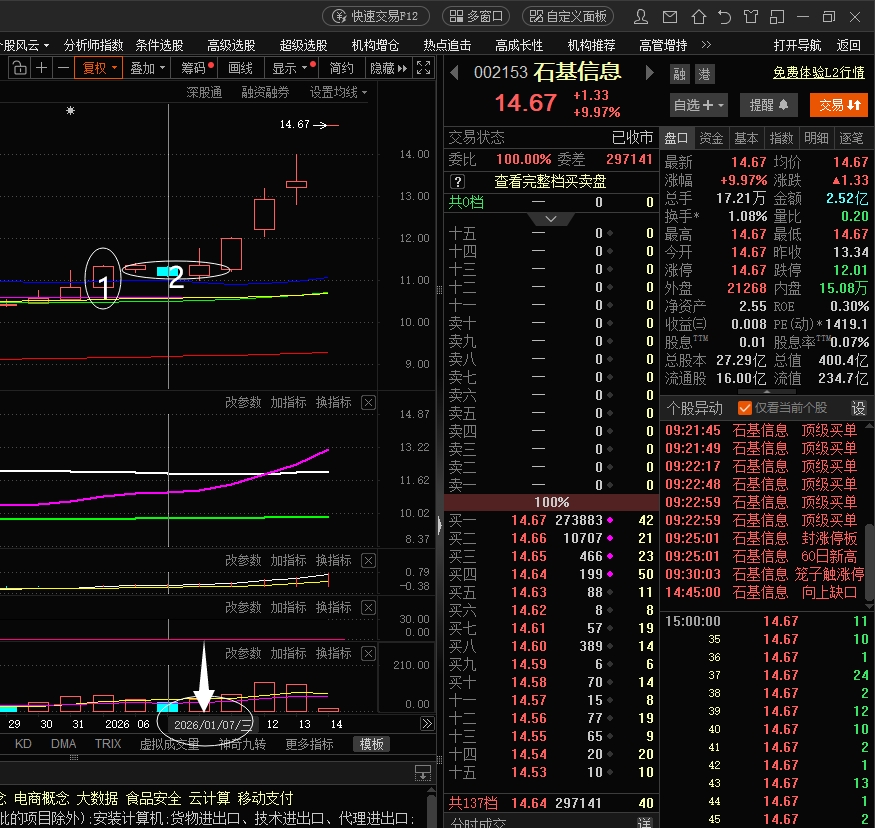Click the download panel icon above the info text
Viewport: 875px width, 828px height.
coord(422,773)
